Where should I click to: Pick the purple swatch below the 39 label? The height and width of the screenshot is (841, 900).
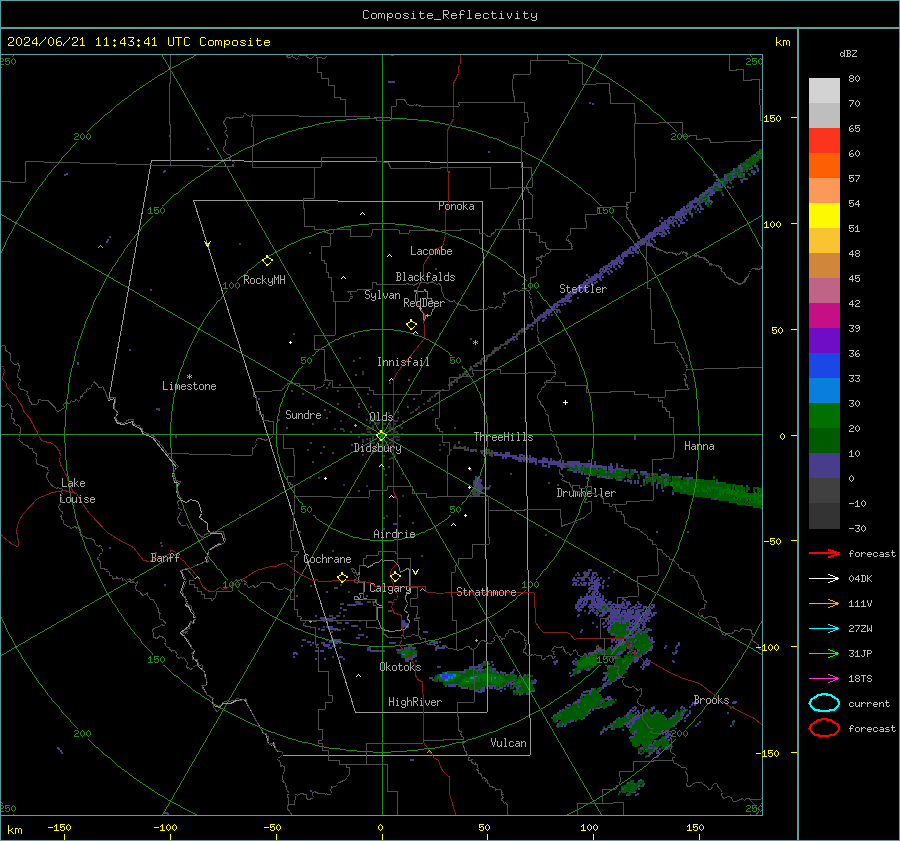coord(824,340)
